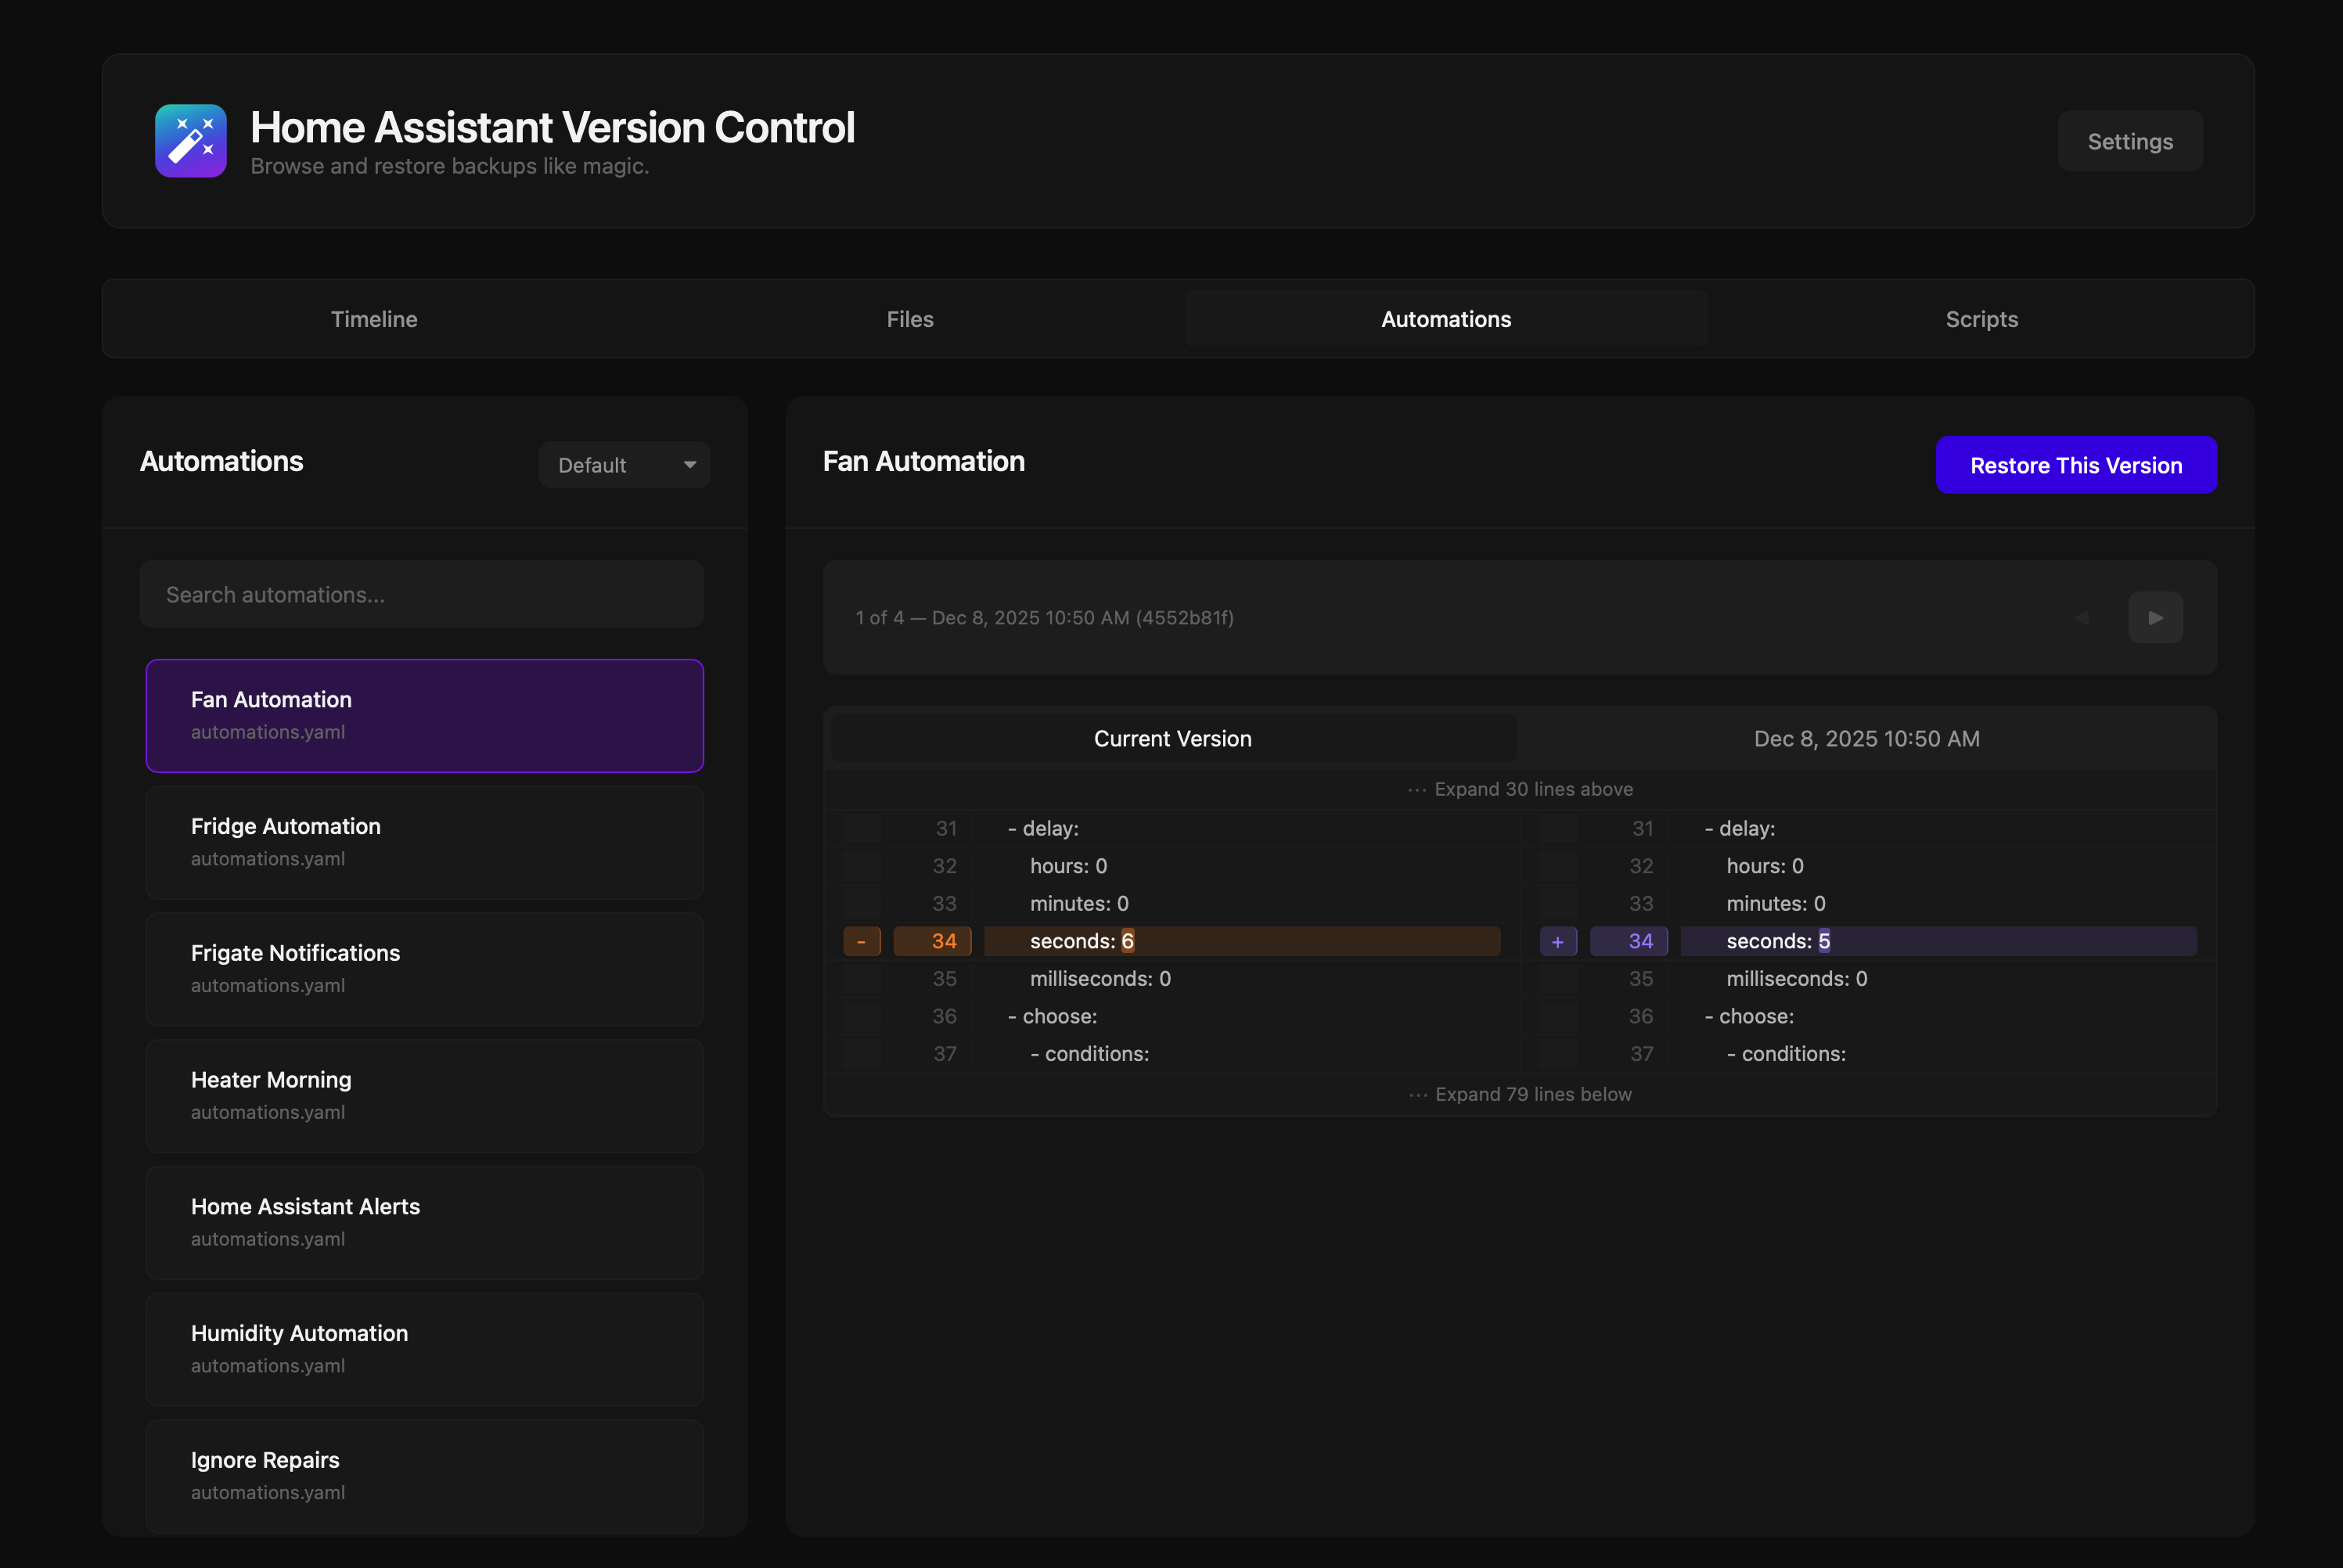Viewport: 2343px width, 1568px height.
Task: Expand 30 lines above the diff
Action: 1519,789
